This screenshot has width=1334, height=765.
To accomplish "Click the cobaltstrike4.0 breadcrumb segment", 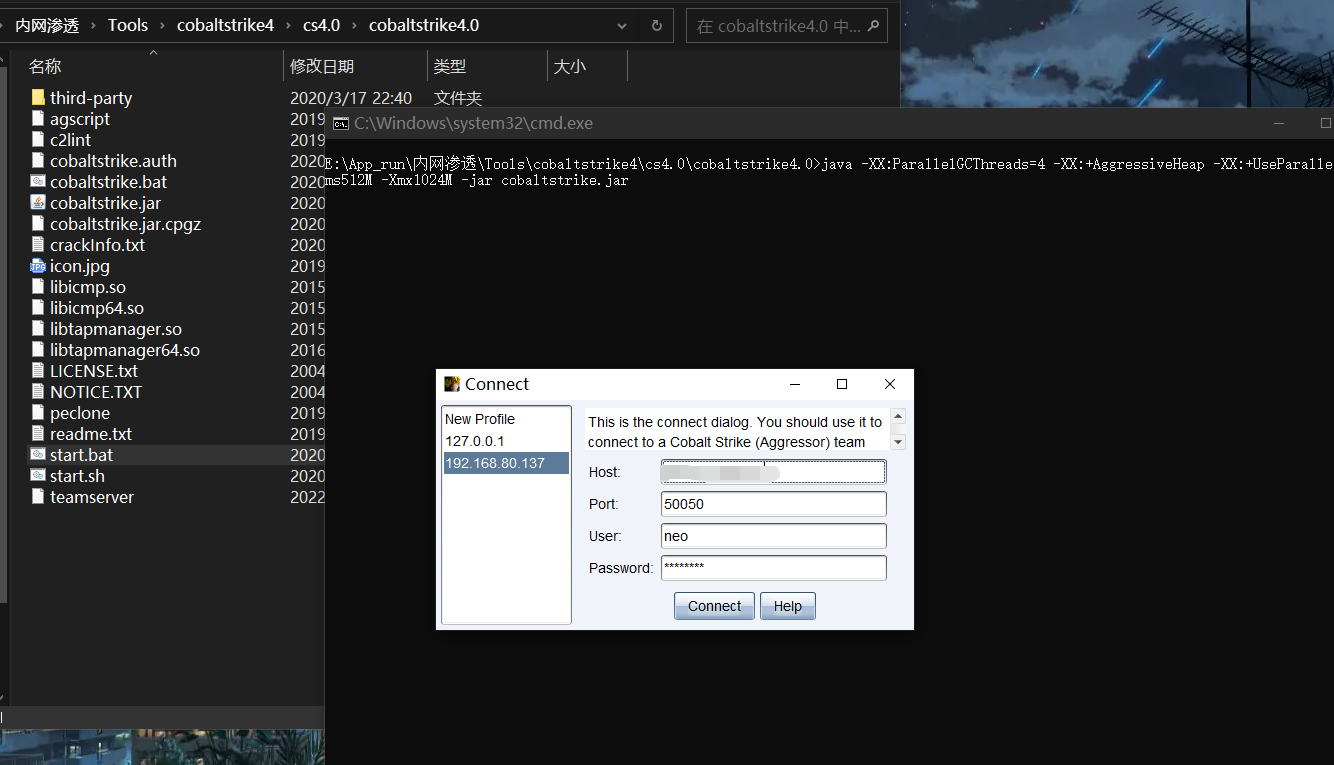I will pos(424,25).
